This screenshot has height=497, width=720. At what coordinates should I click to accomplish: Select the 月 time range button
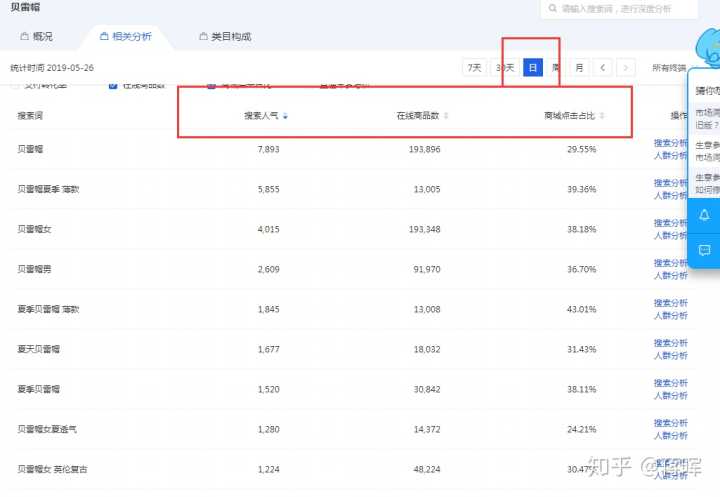(579, 67)
